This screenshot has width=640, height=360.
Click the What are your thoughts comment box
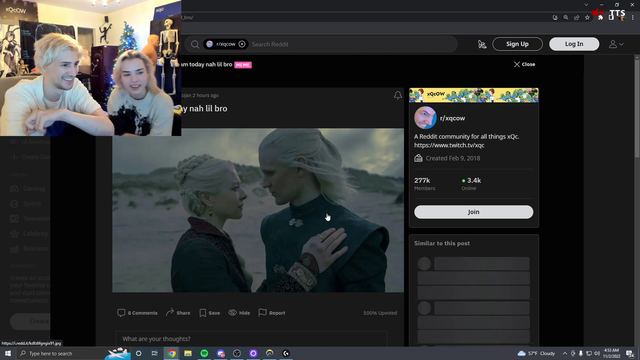pyautogui.click(x=251, y=339)
